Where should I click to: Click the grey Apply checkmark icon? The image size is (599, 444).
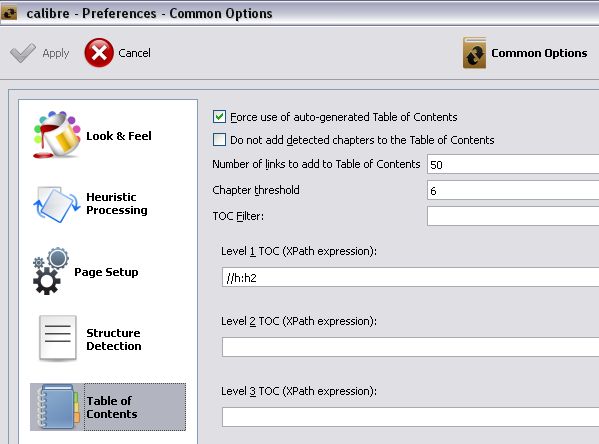tap(23, 53)
